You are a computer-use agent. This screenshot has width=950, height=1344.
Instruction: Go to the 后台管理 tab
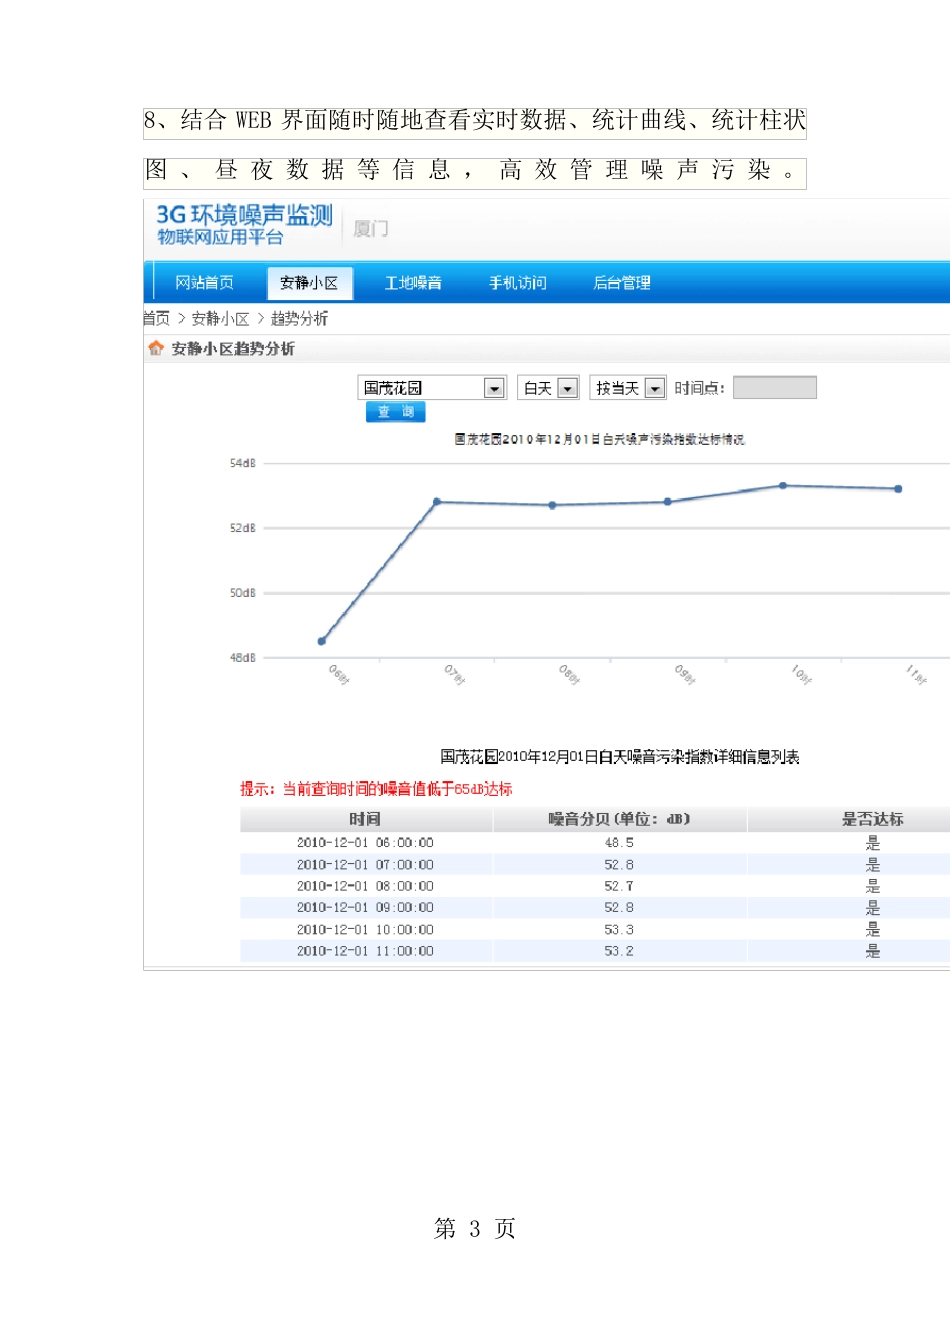pyautogui.click(x=621, y=283)
